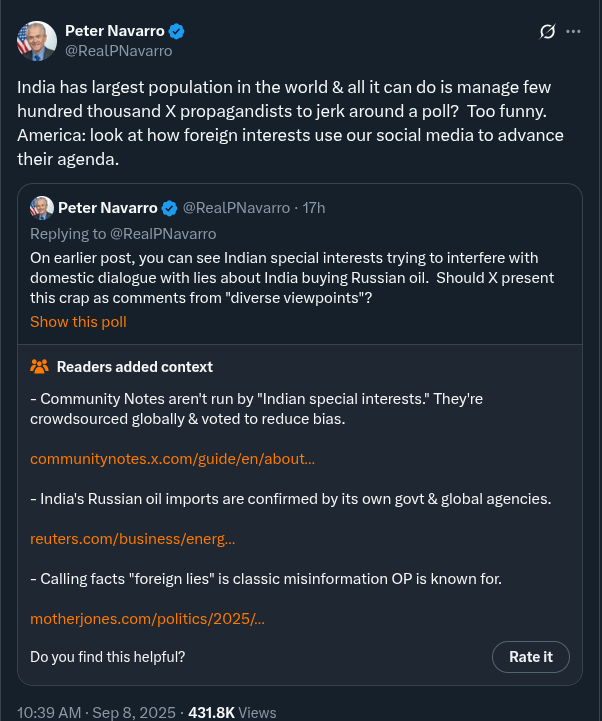Click the Readers added context heading

[134, 367]
